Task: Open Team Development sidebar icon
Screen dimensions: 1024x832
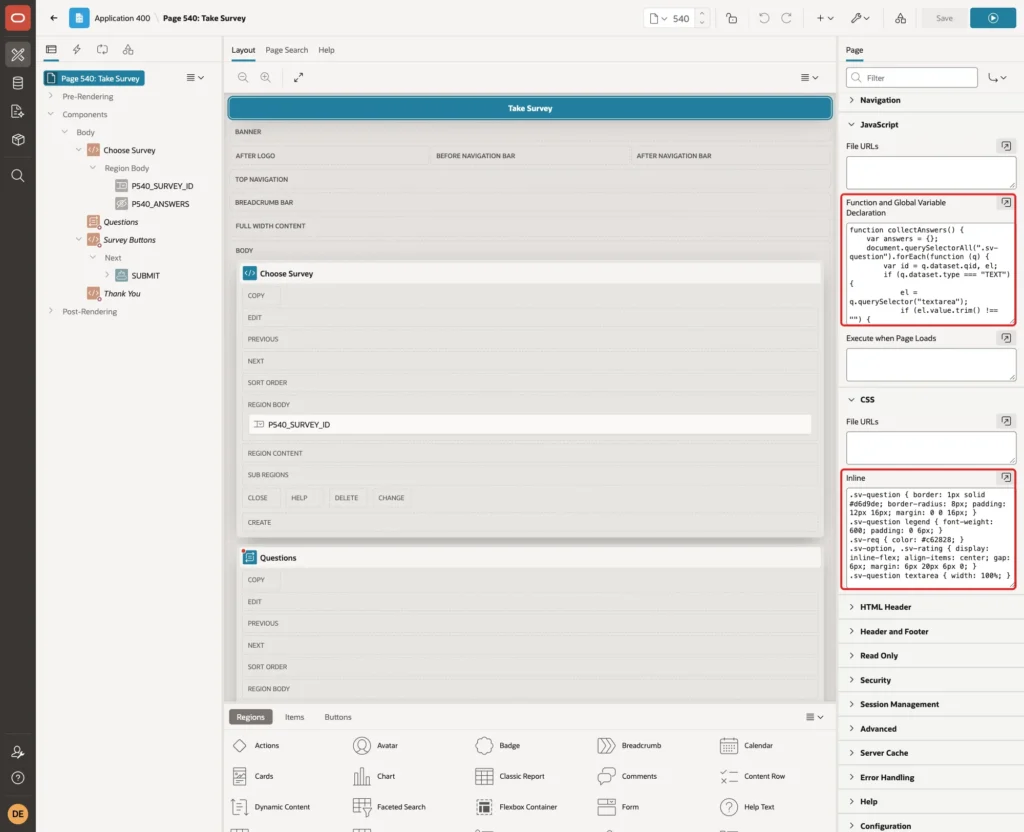Action: click(18, 111)
